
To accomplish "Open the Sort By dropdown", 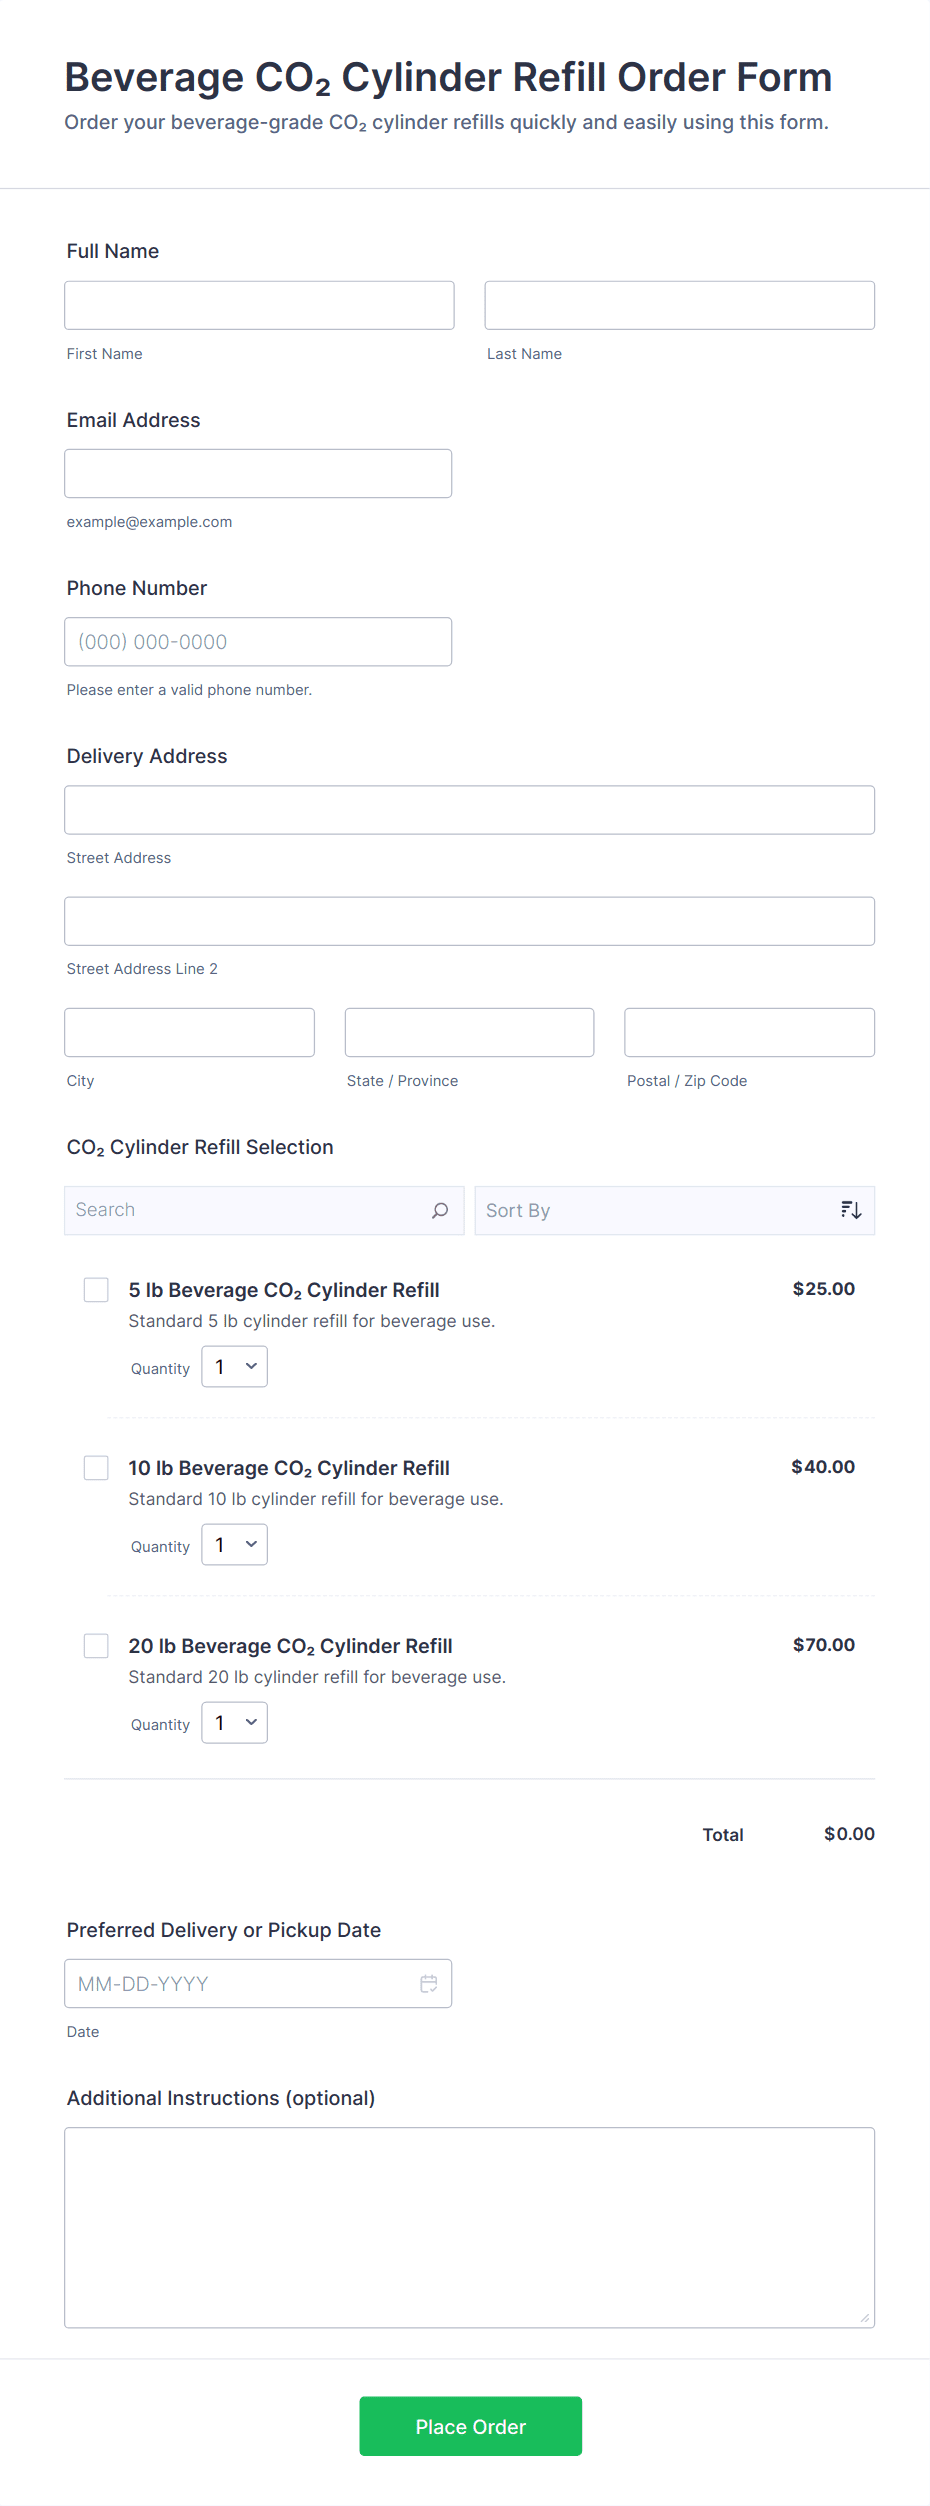I will (660, 1210).
